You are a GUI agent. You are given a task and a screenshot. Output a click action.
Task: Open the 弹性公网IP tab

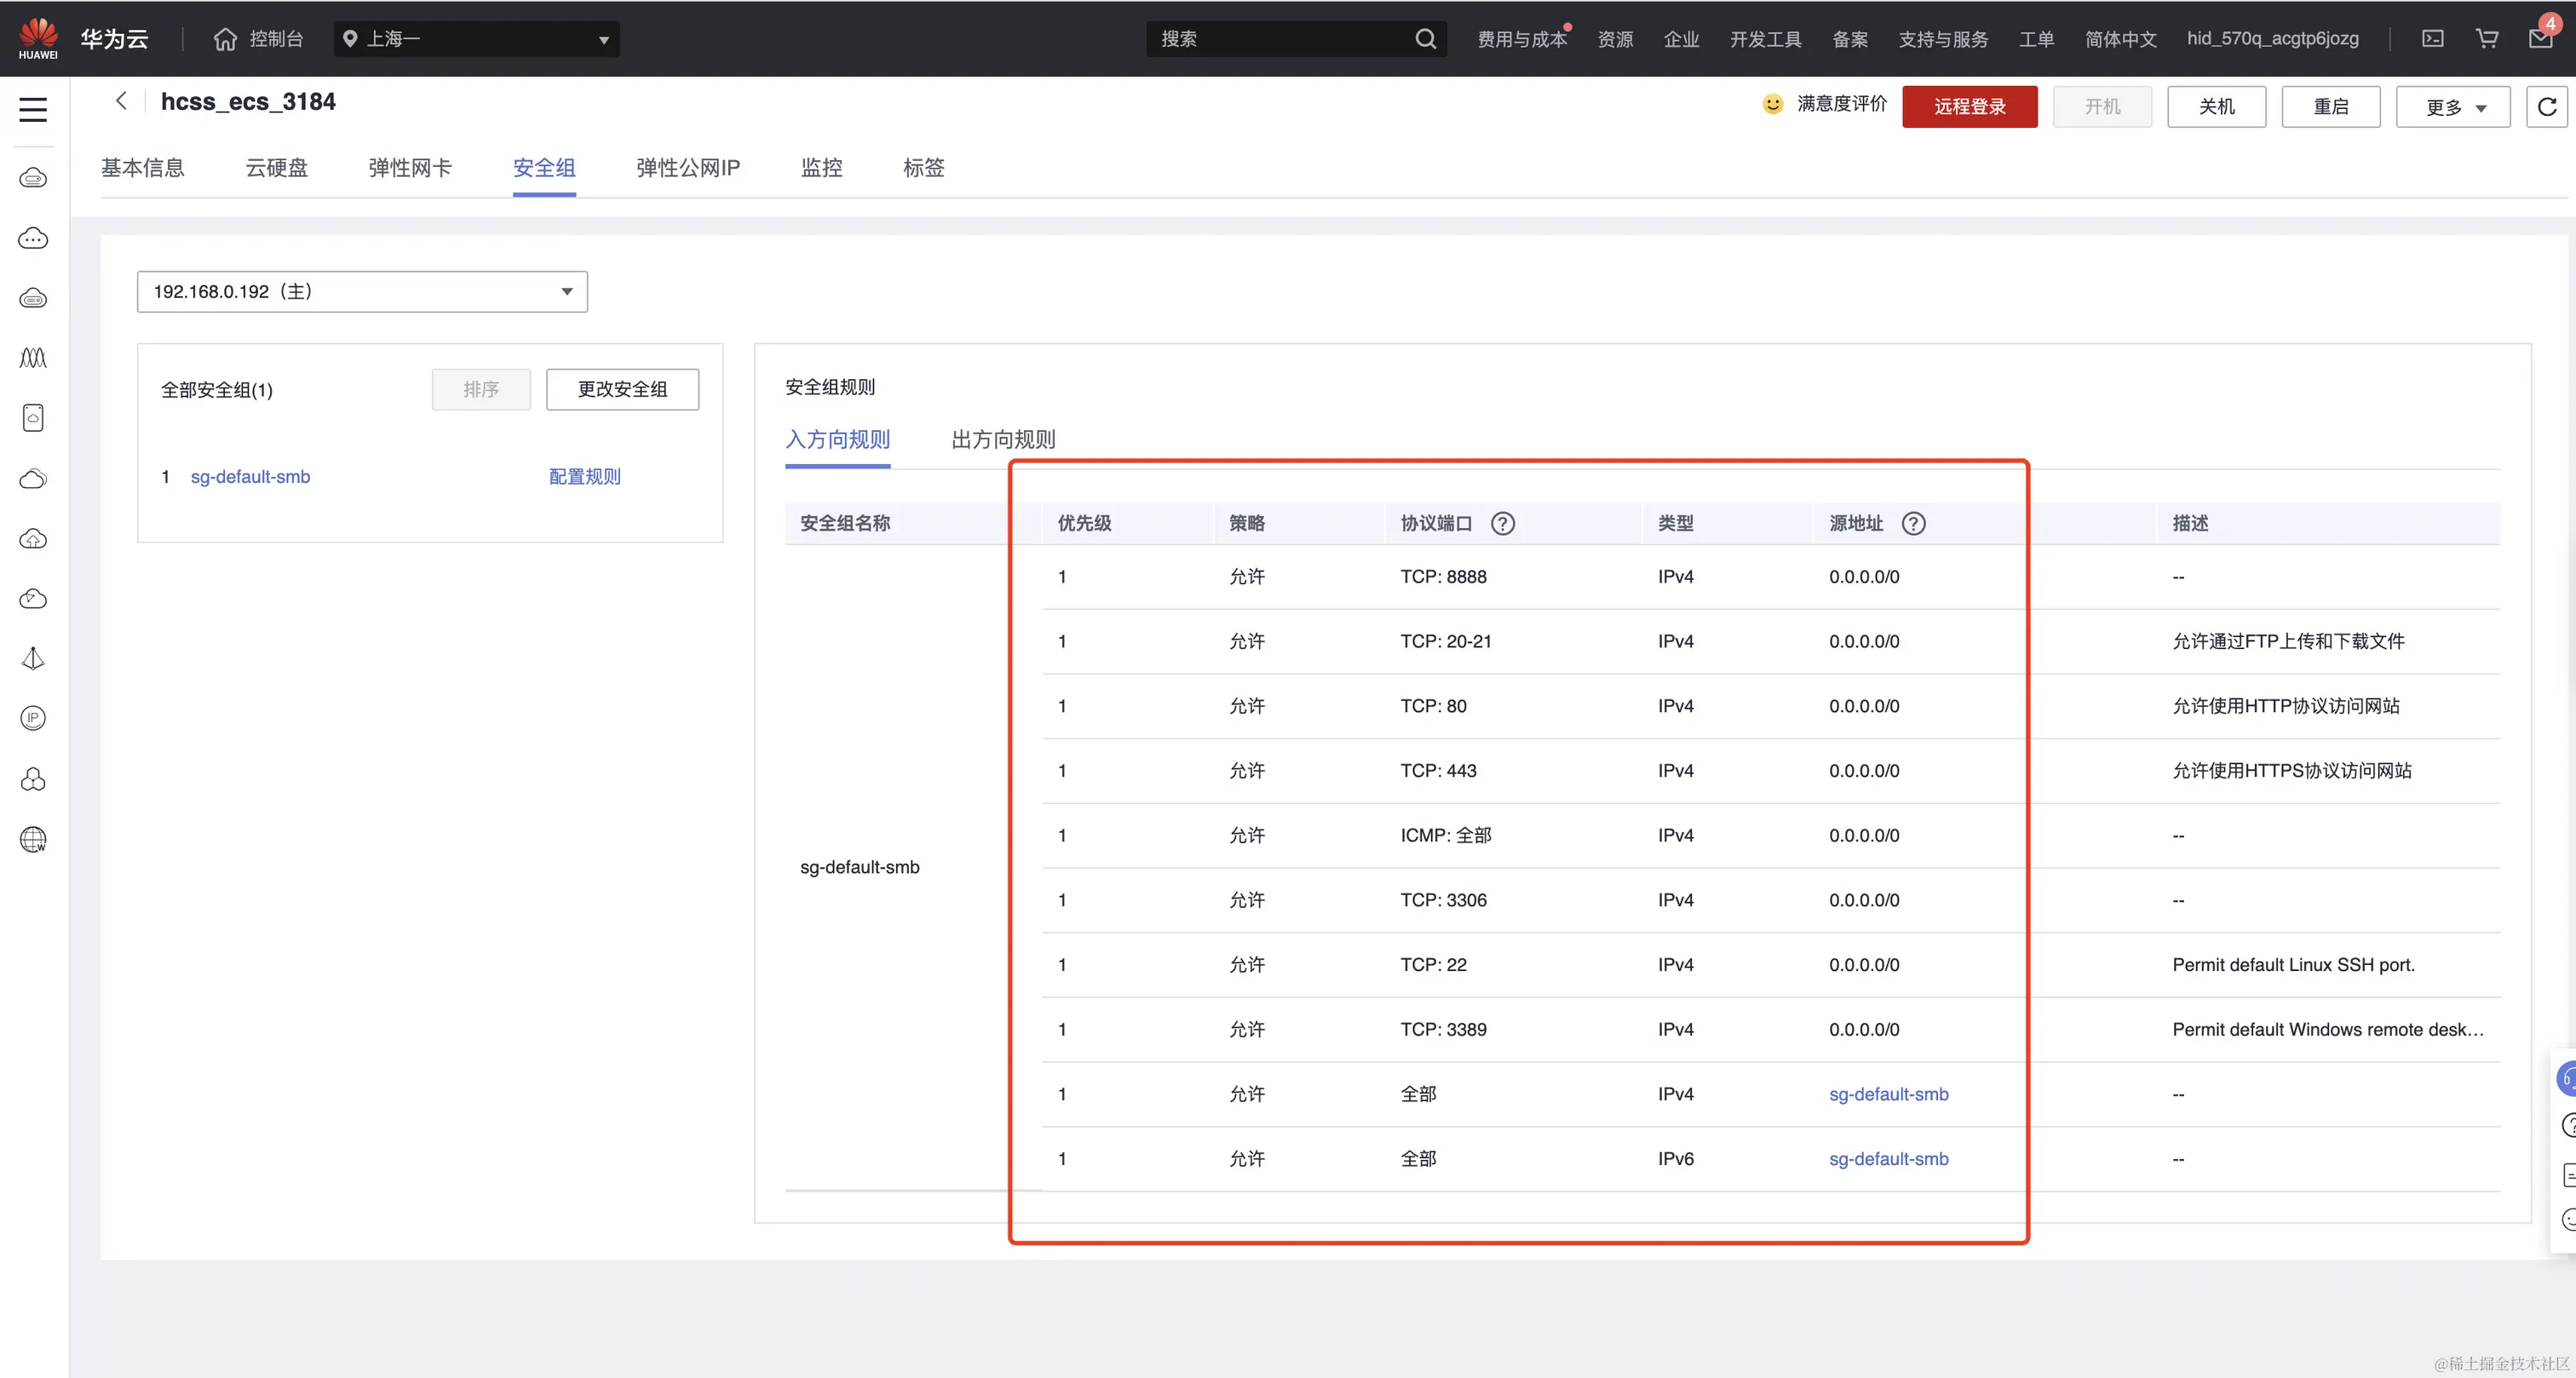pos(688,168)
